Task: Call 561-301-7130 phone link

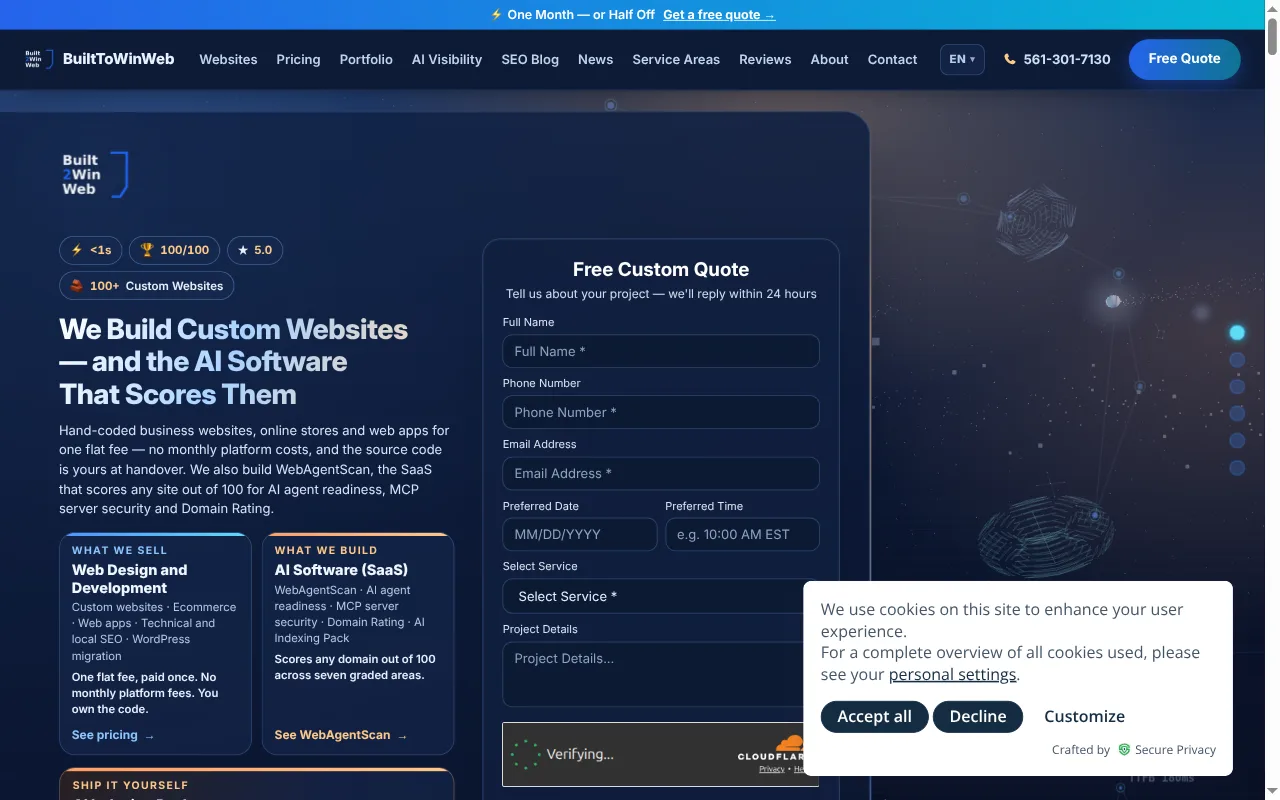Action: pos(1057,59)
